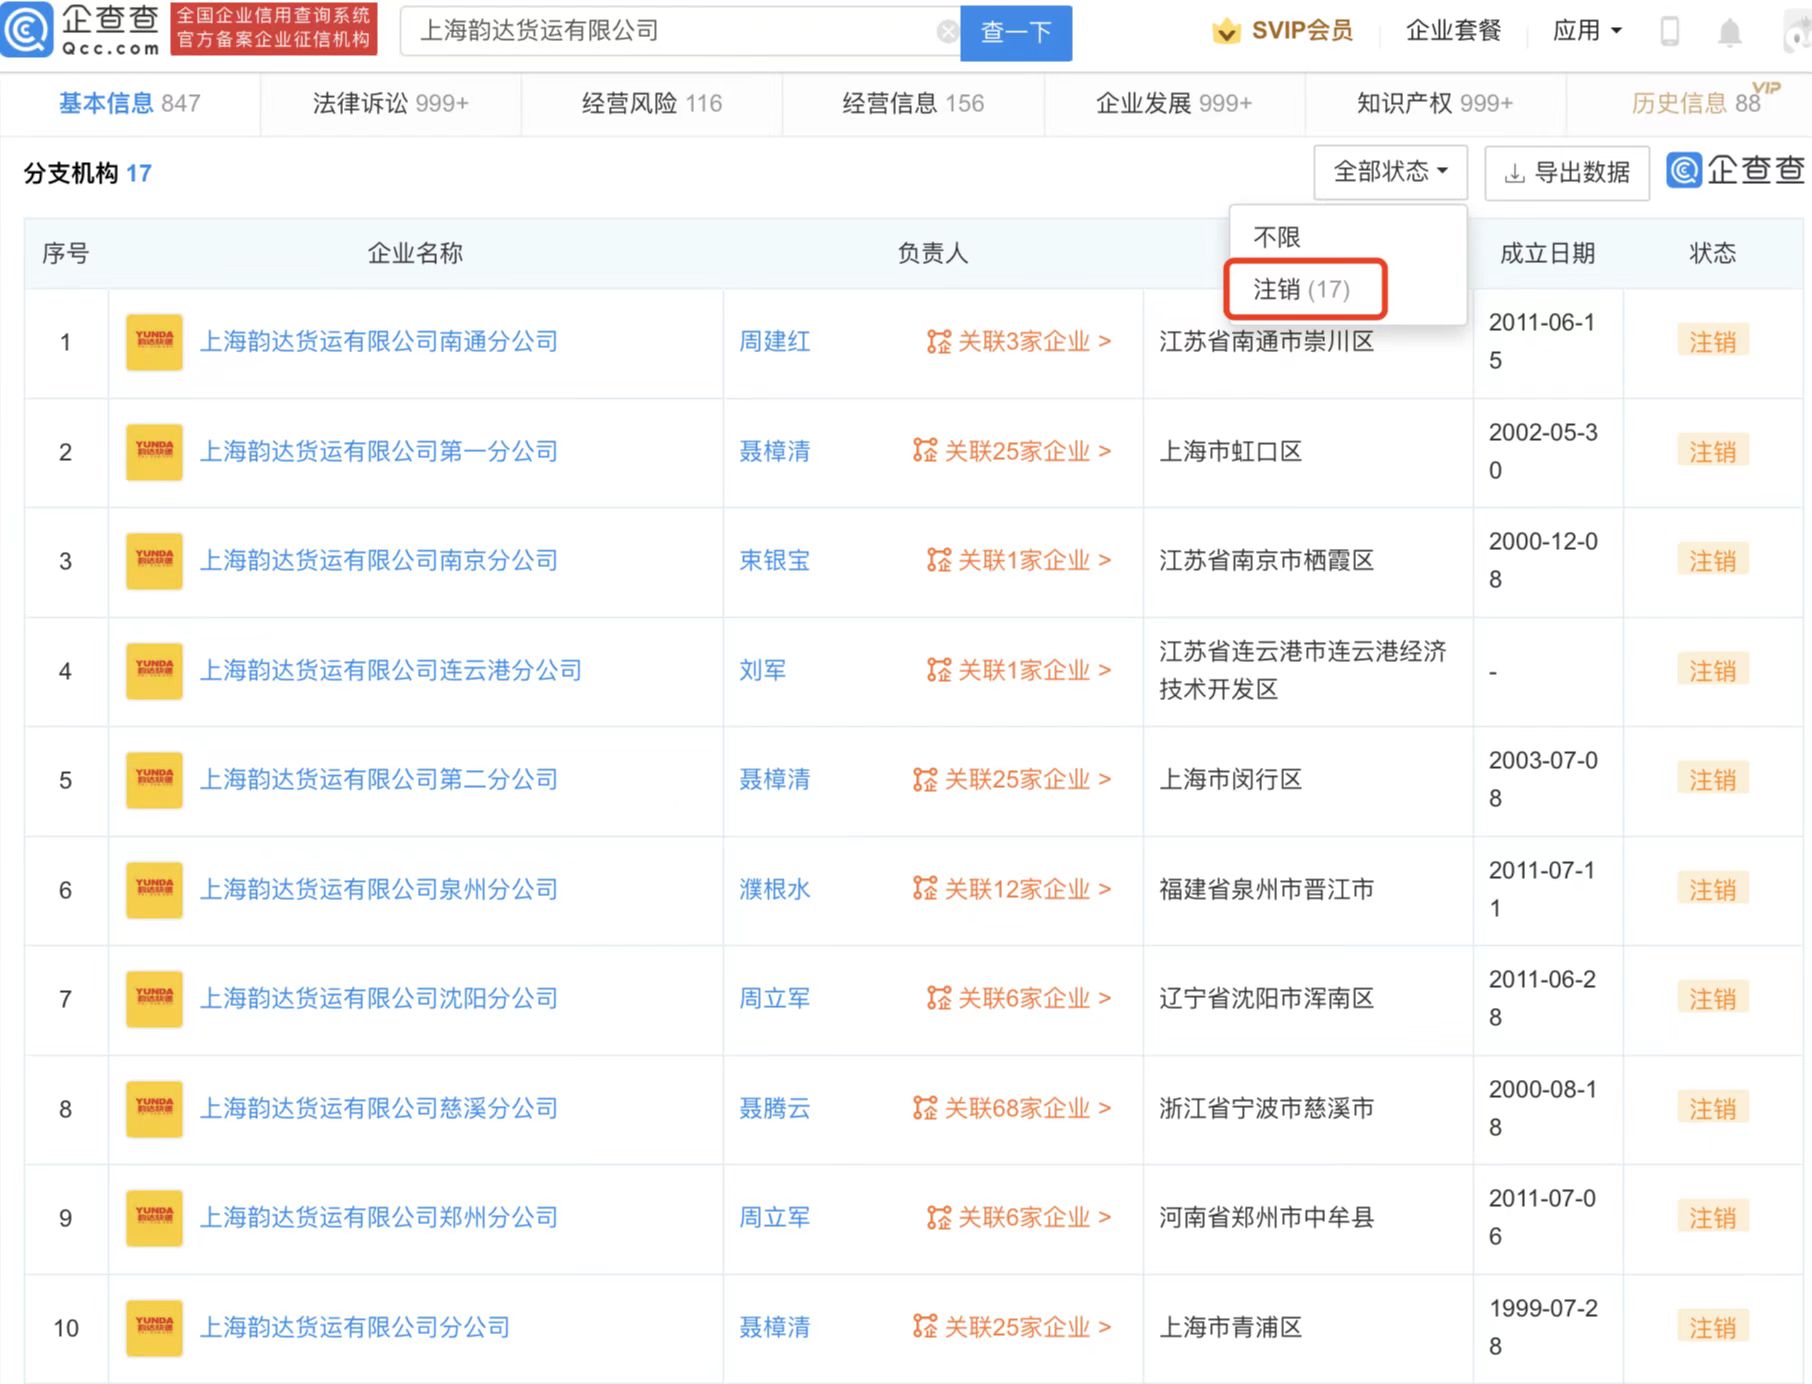Click Yunda logo of 郑州分公司 row

154,1218
